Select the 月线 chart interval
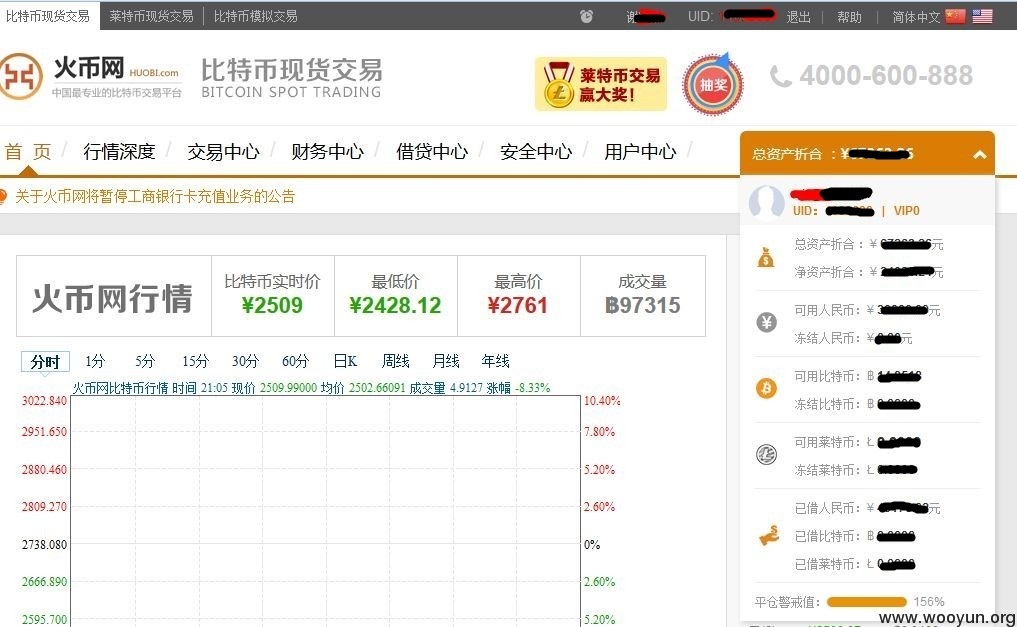Image resolution: width=1017 pixels, height=627 pixels. coord(446,361)
